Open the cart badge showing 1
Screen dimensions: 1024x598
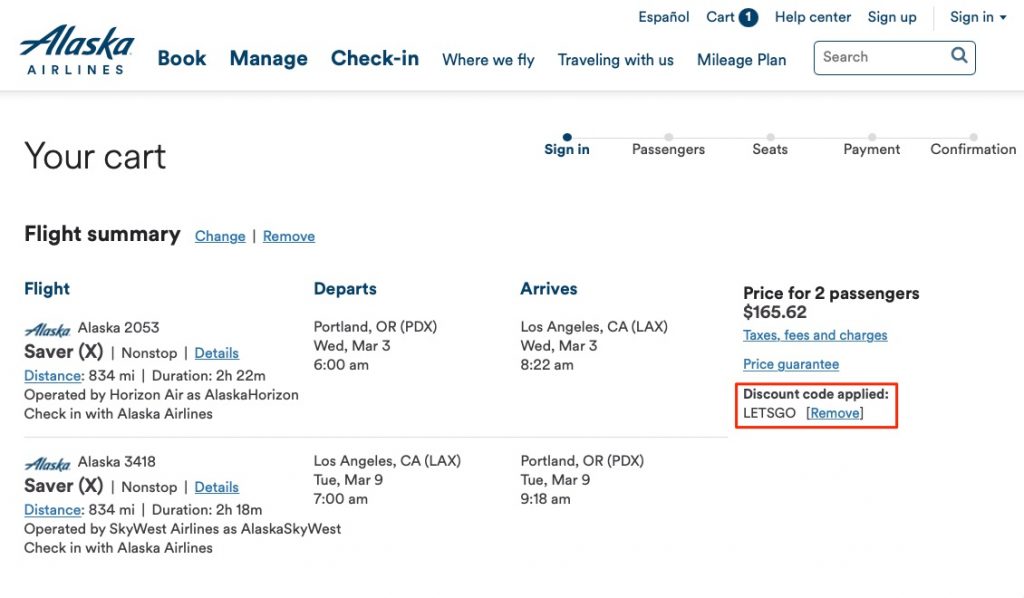click(x=748, y=17)
